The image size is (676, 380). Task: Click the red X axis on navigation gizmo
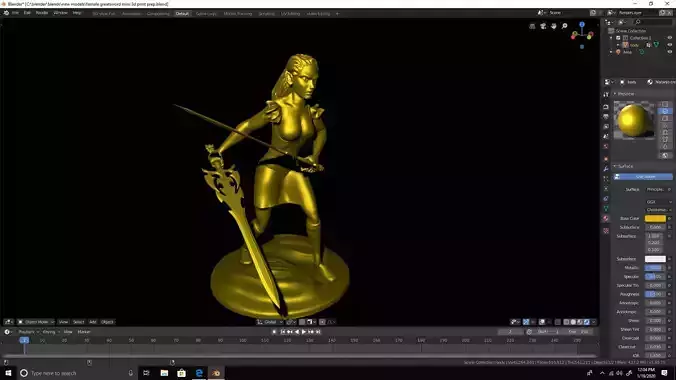(590, 35)
